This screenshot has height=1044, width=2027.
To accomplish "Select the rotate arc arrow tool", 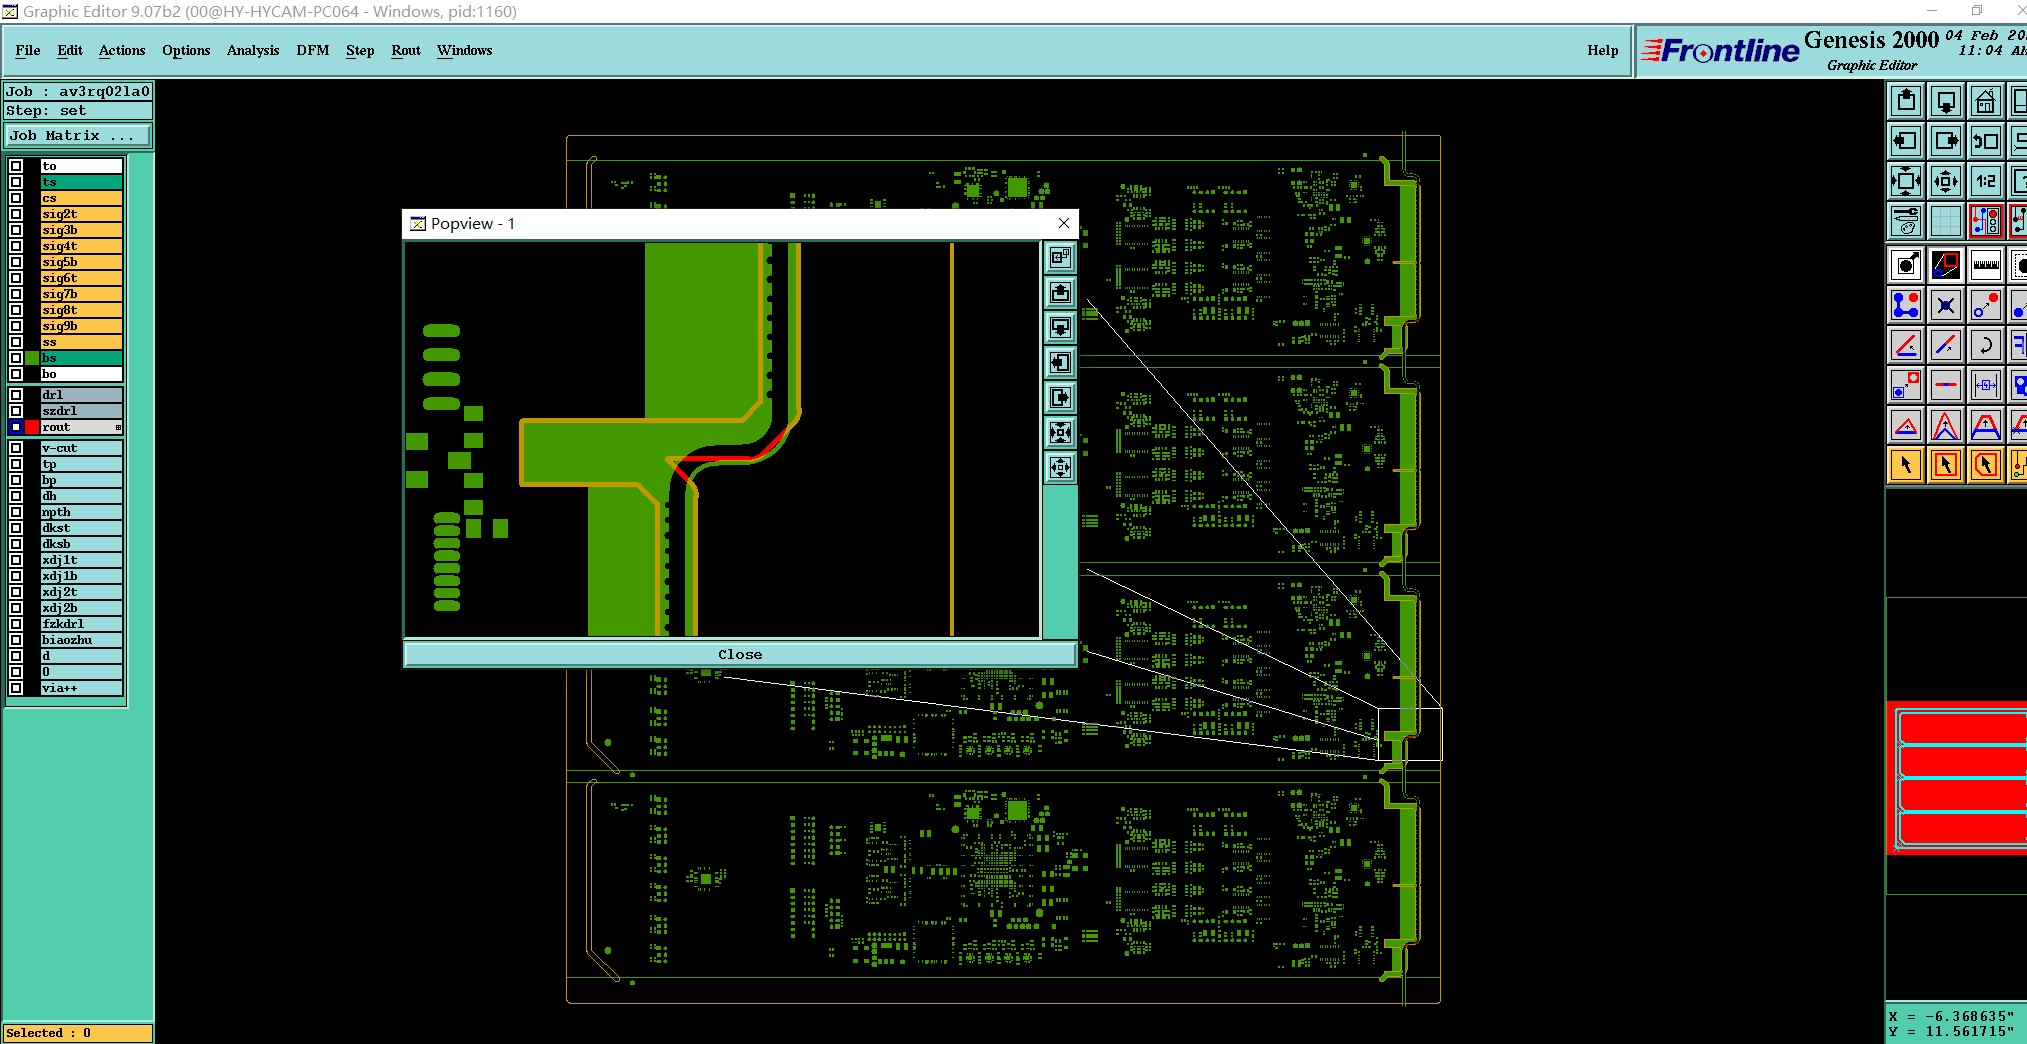I will tap(1986, 345).
